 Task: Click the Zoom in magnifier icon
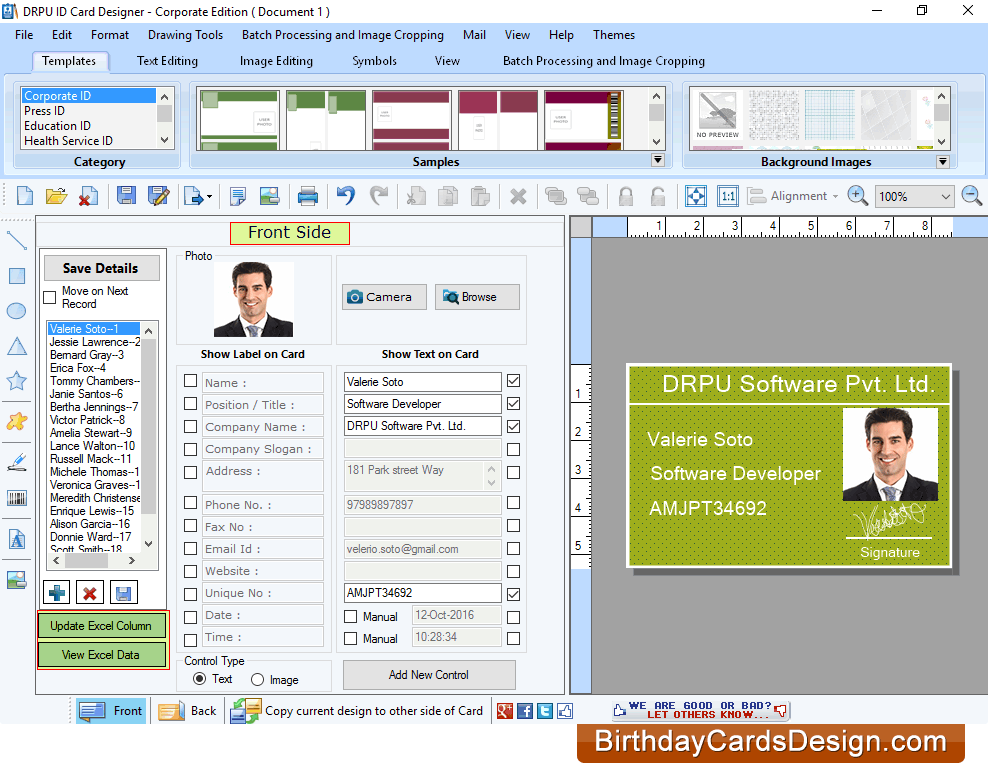click(x=858, y=195)
